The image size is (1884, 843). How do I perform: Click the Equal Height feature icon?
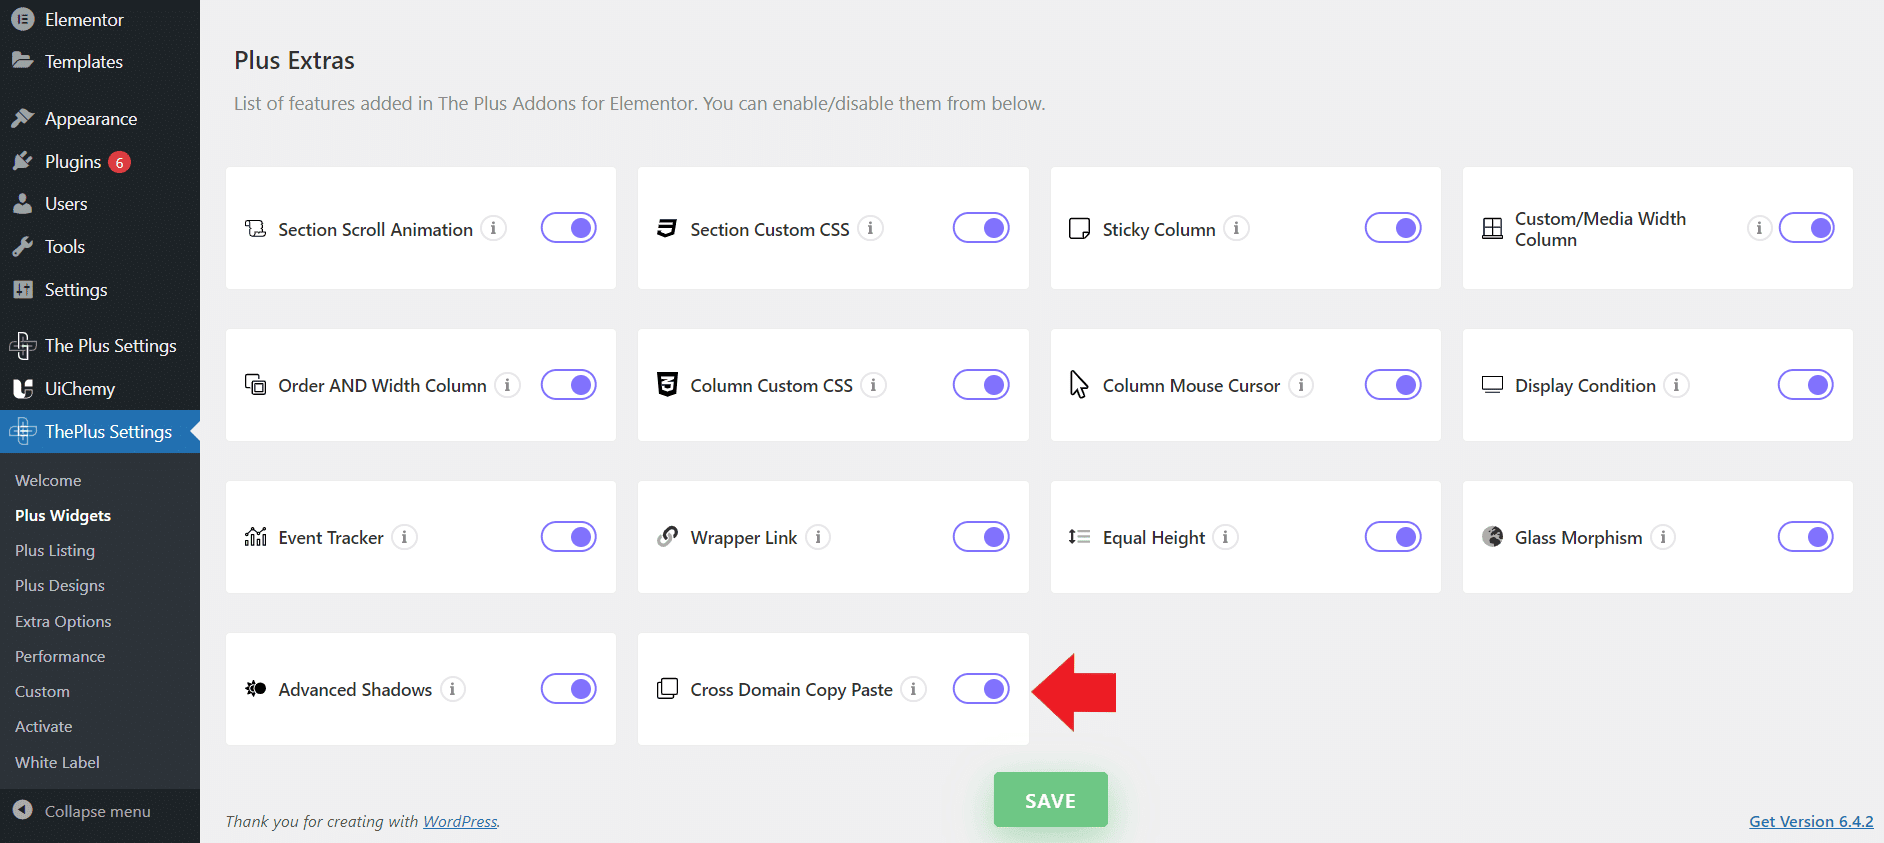pos(1079,537)
